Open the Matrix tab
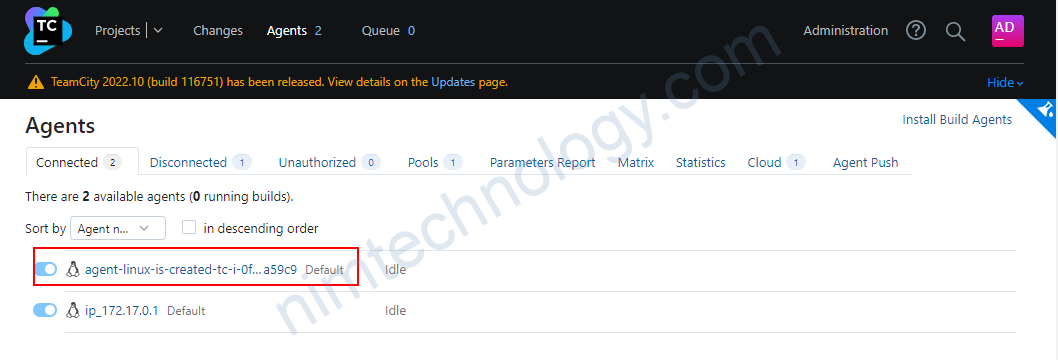The image size is (1058, 360). pos(636,162)
